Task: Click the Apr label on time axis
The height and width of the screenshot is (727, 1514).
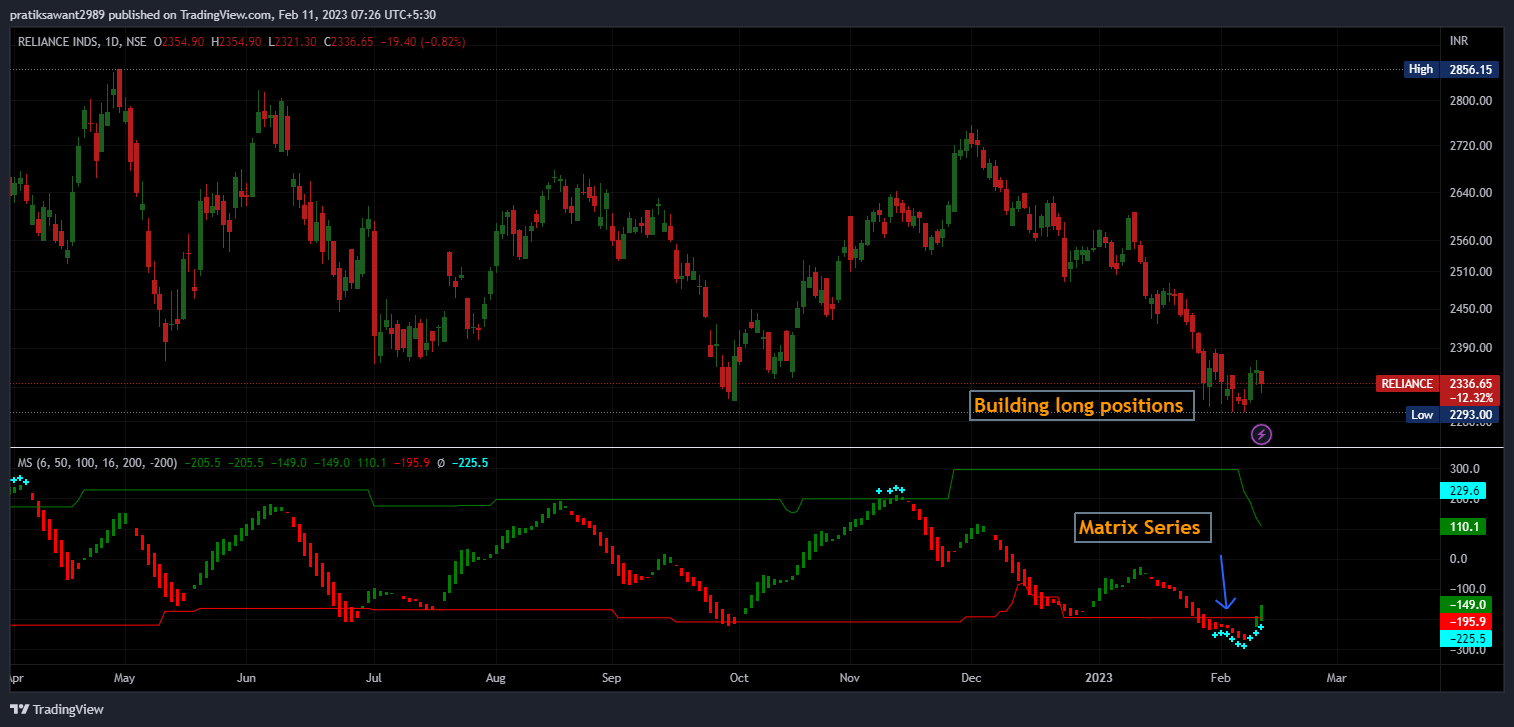Action: pyautogui.click(x=17, y=678)
